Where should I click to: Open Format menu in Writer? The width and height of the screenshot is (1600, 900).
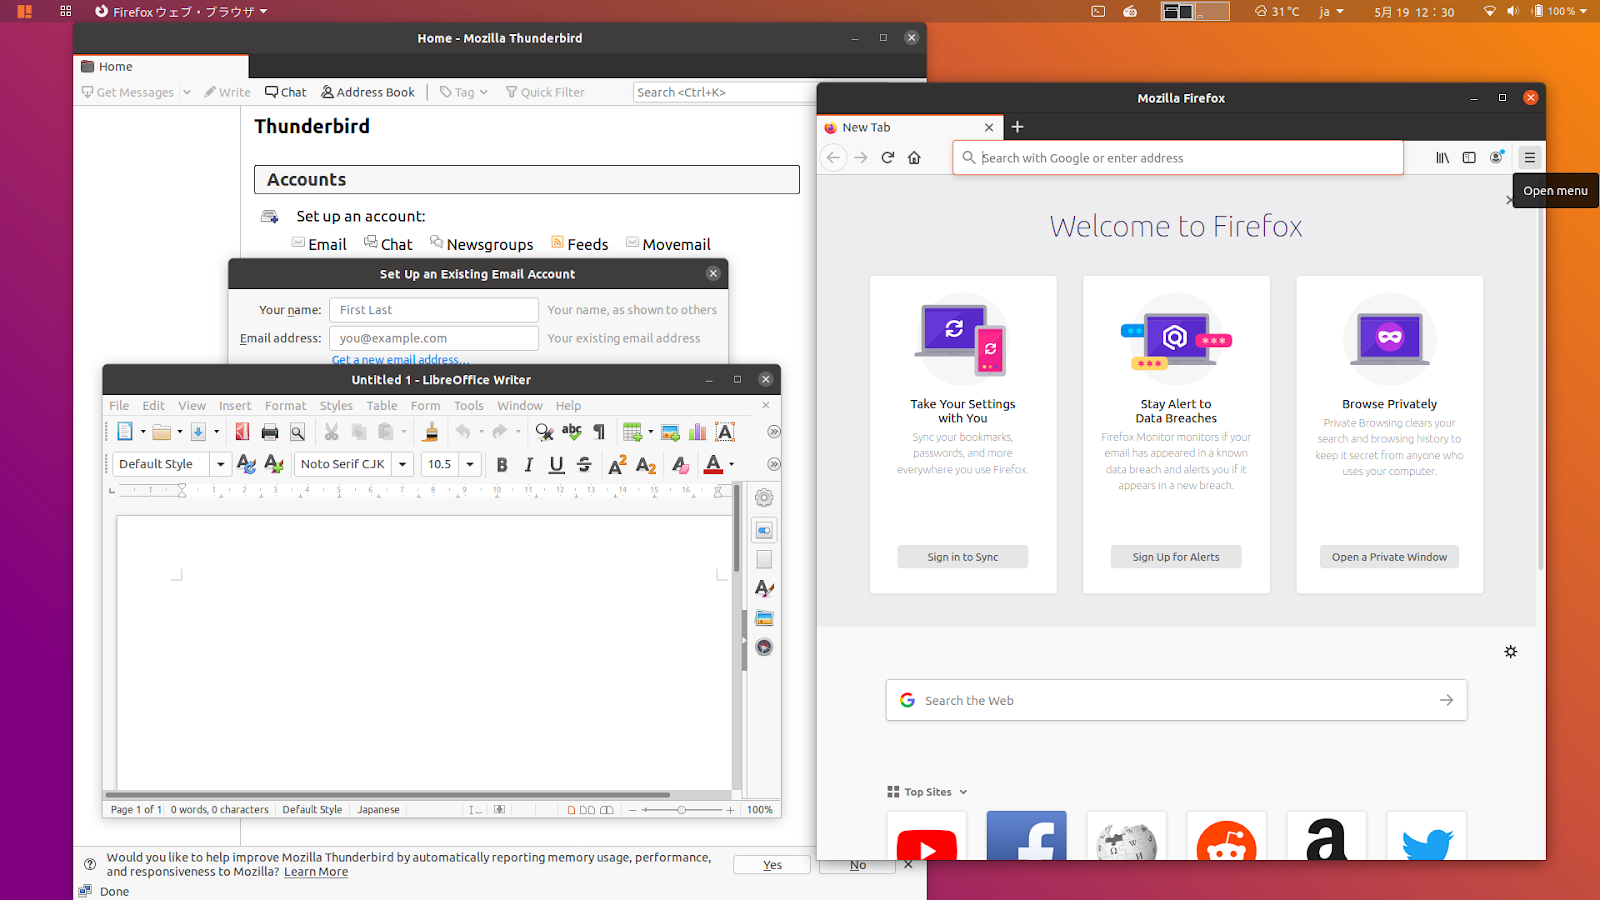coord(285,406)
